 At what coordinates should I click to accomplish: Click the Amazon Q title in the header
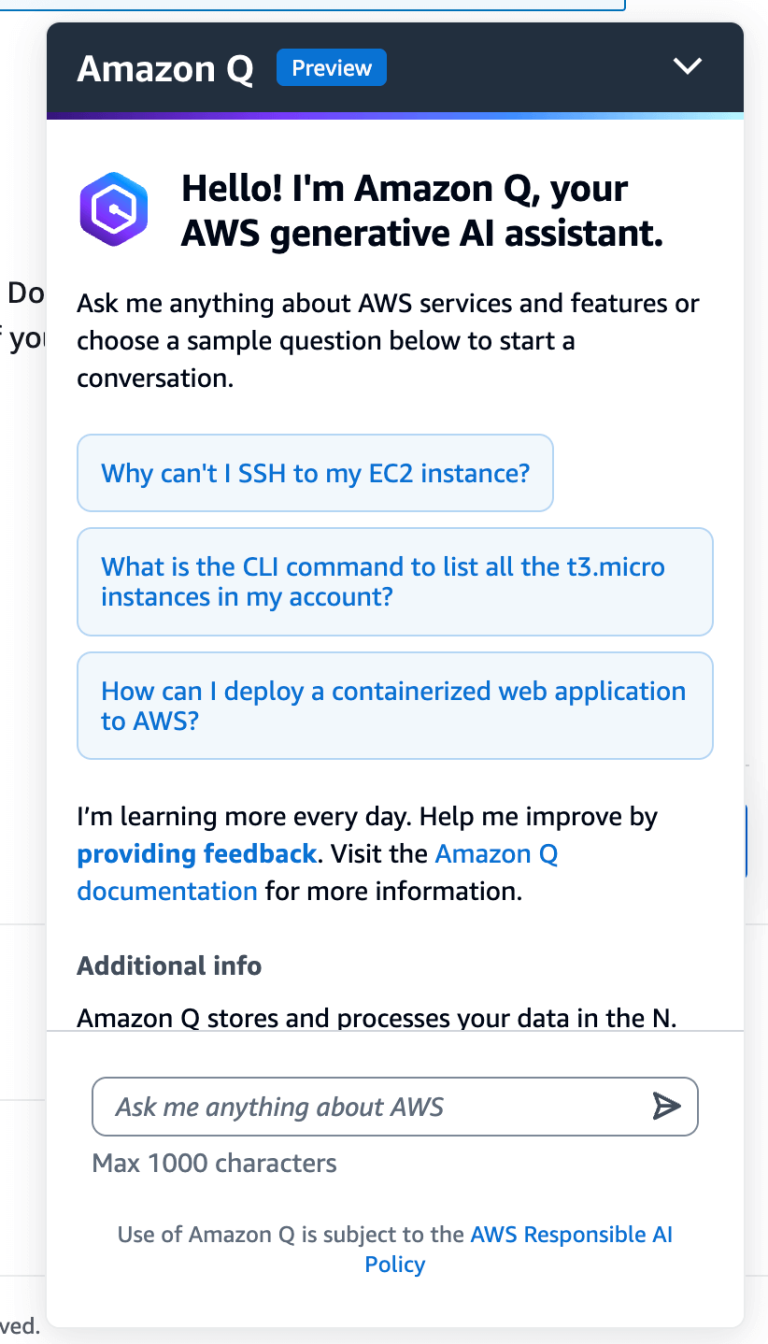tap(164, 68)
